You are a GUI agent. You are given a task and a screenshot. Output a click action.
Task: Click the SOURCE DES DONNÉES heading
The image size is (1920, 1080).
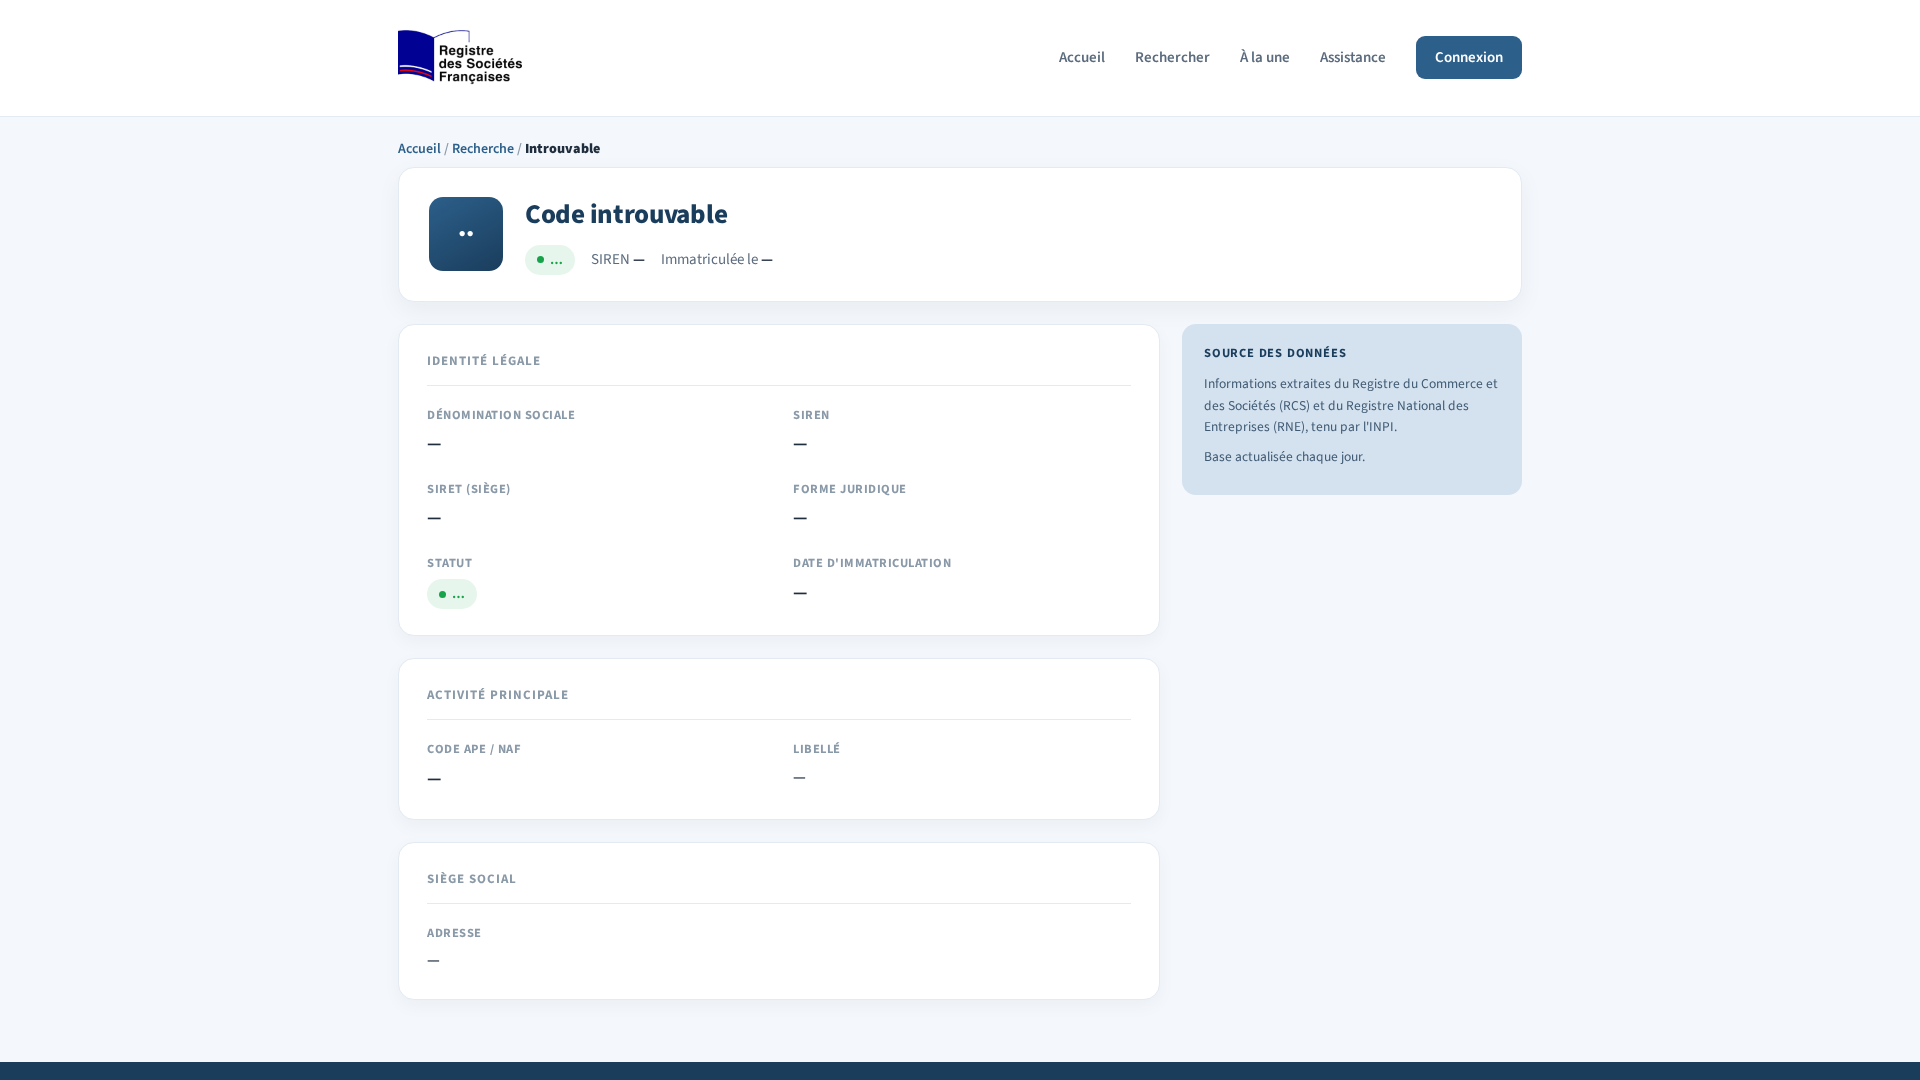1275,353
